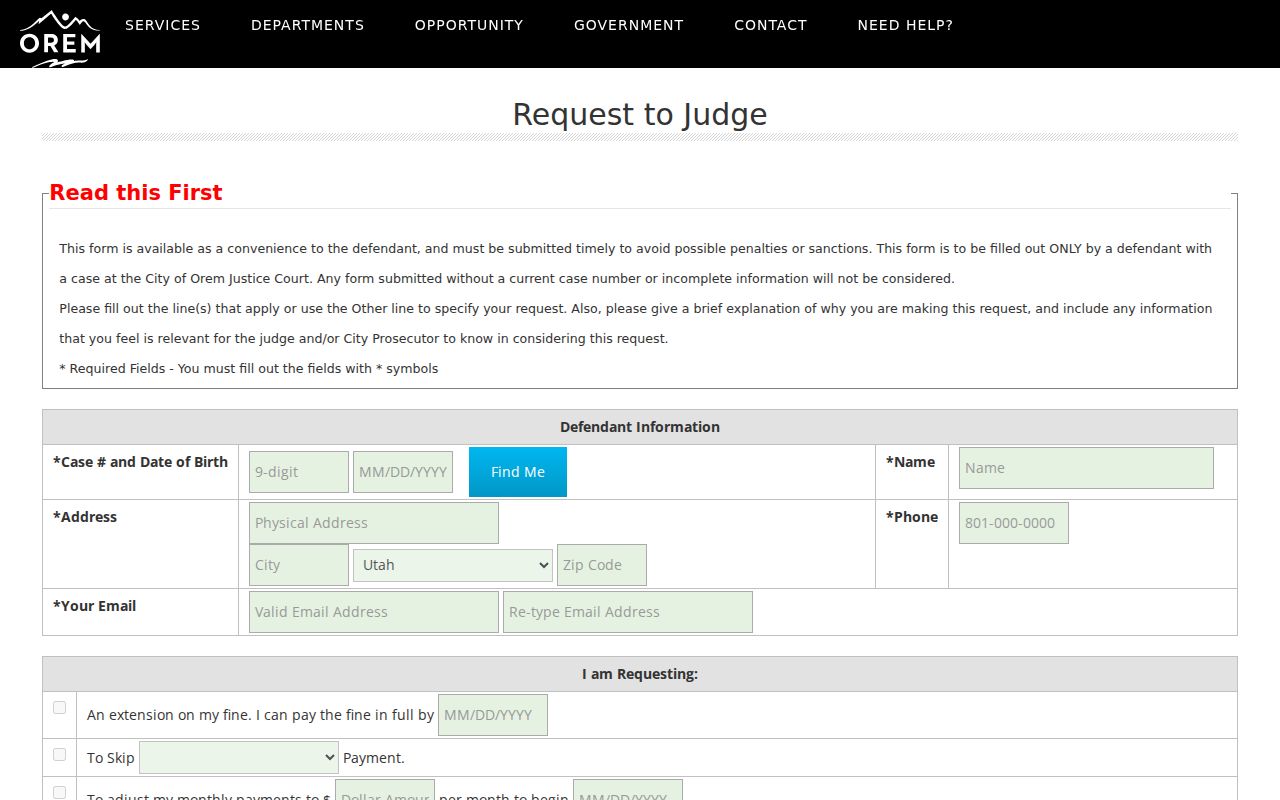
Task: Click the Orem city logo
Action: 60,38
